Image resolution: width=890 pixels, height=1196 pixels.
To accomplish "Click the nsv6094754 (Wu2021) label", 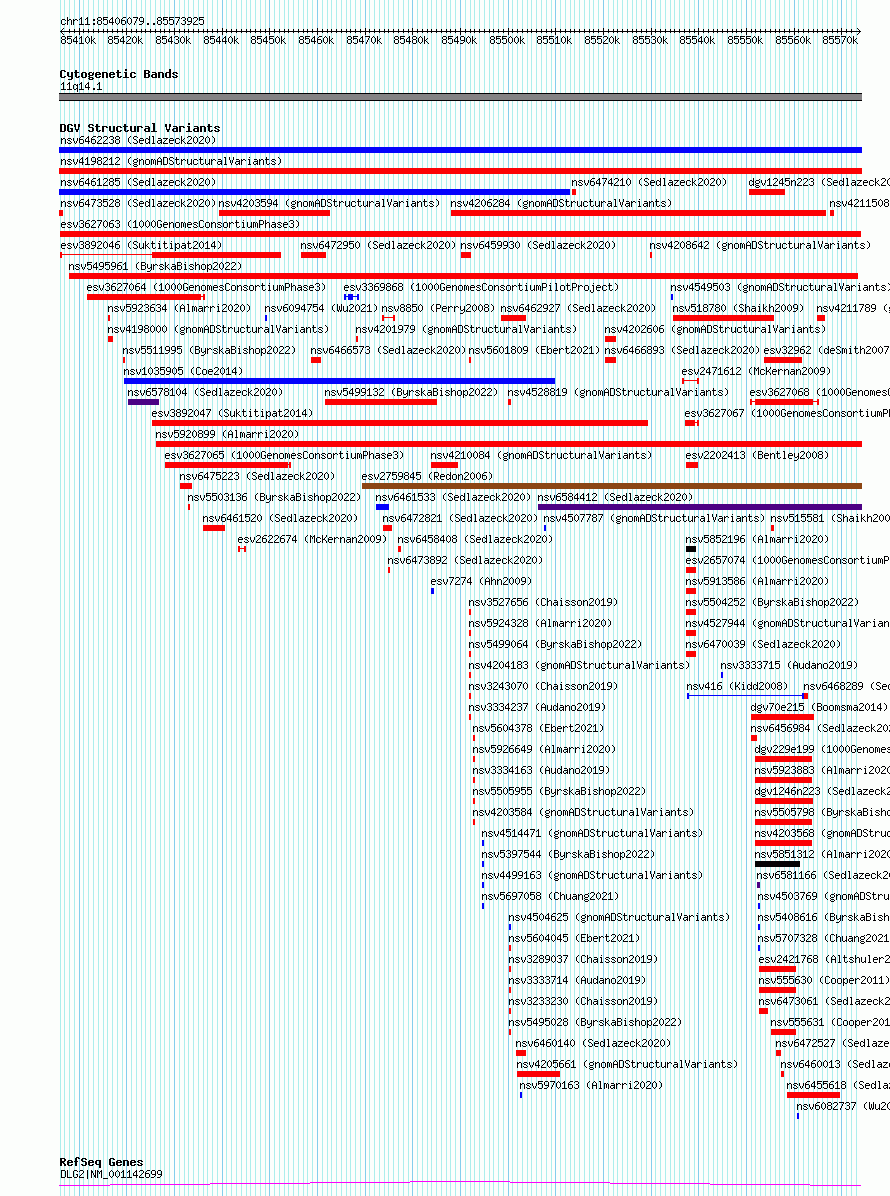I will 320,308.
